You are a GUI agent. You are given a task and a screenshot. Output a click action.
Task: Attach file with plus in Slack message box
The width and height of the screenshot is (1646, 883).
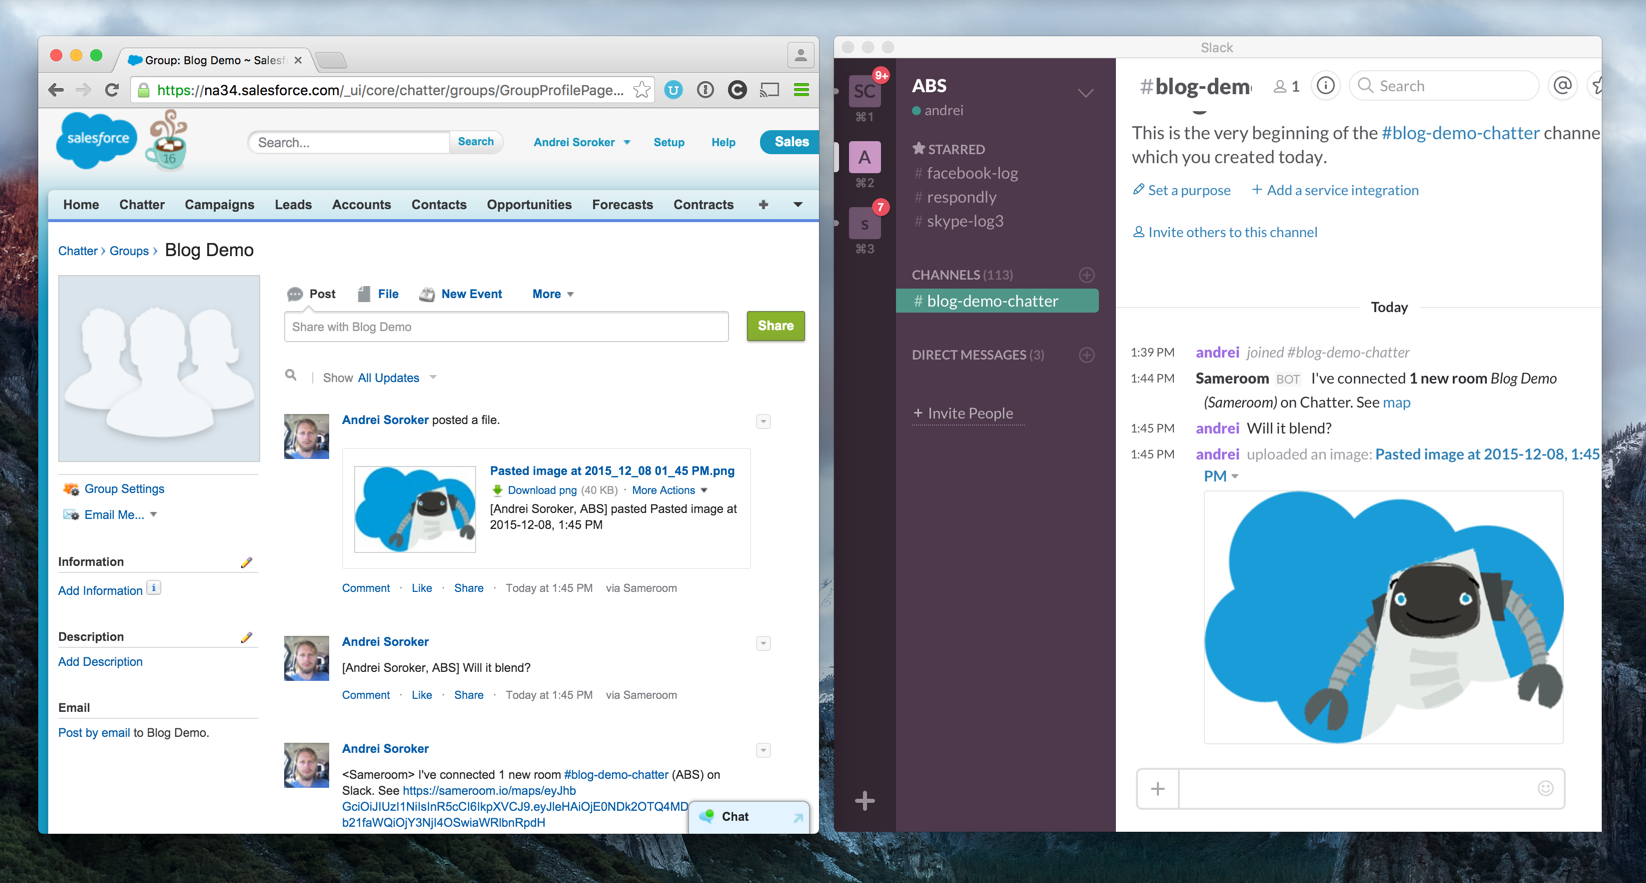point(1158,789)
